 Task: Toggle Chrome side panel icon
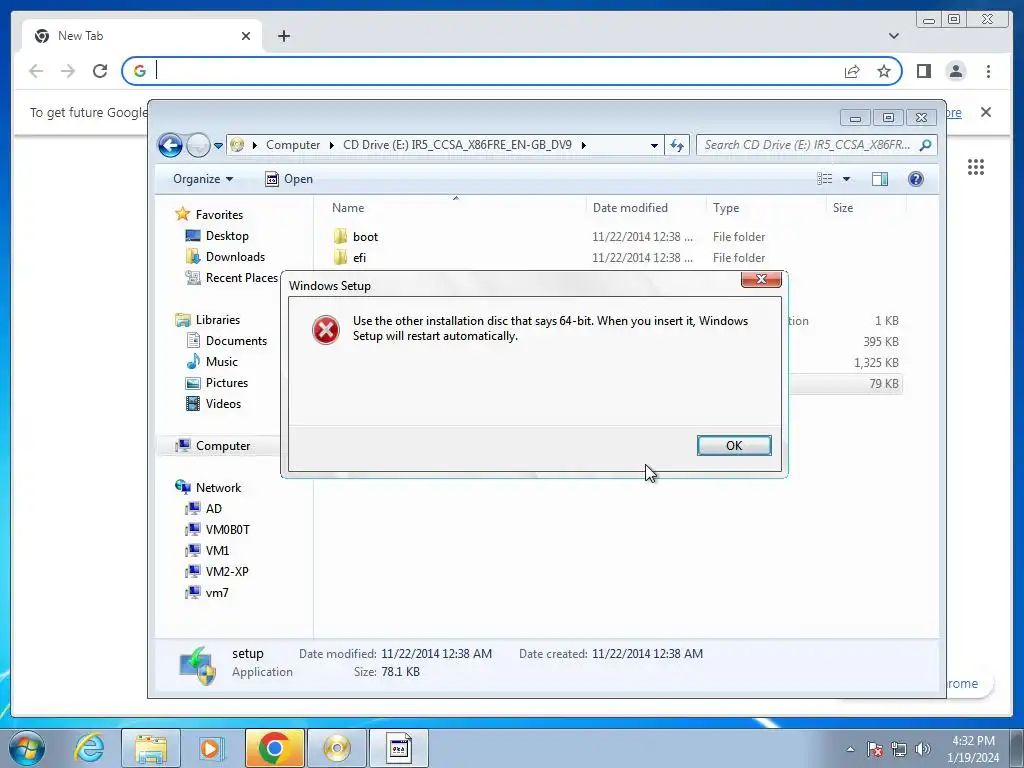click(x=923, y=71)
